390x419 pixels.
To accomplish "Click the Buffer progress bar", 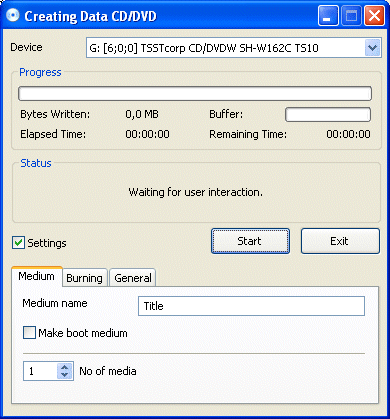I will [328, 115].
